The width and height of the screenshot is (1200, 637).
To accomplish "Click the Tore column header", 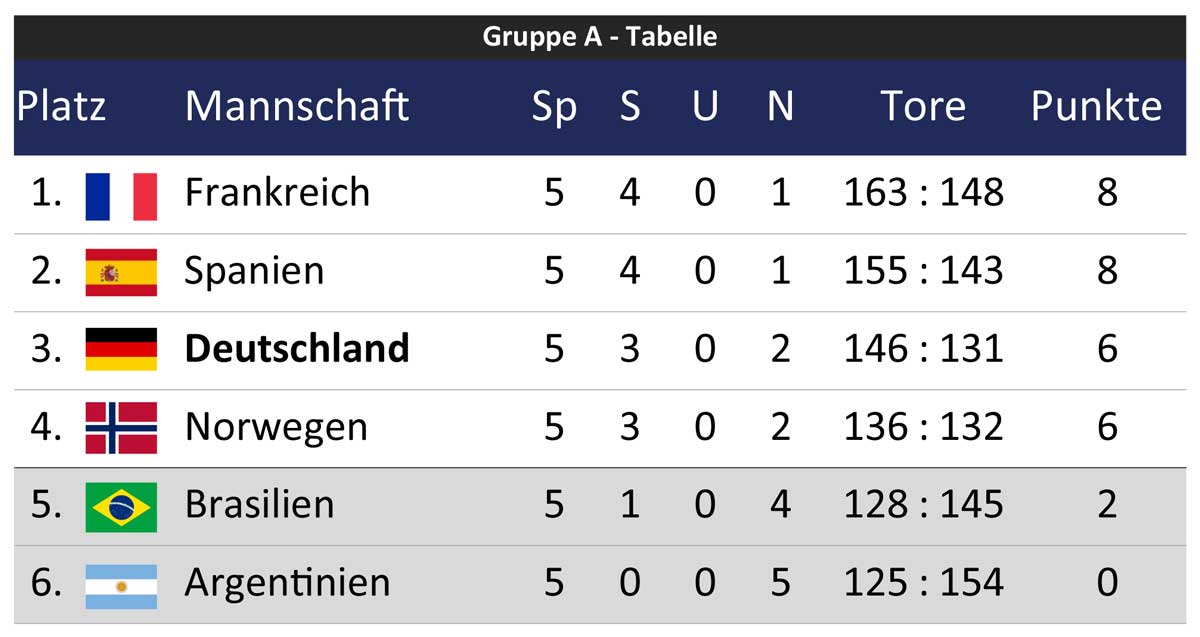I will point(923,106).
